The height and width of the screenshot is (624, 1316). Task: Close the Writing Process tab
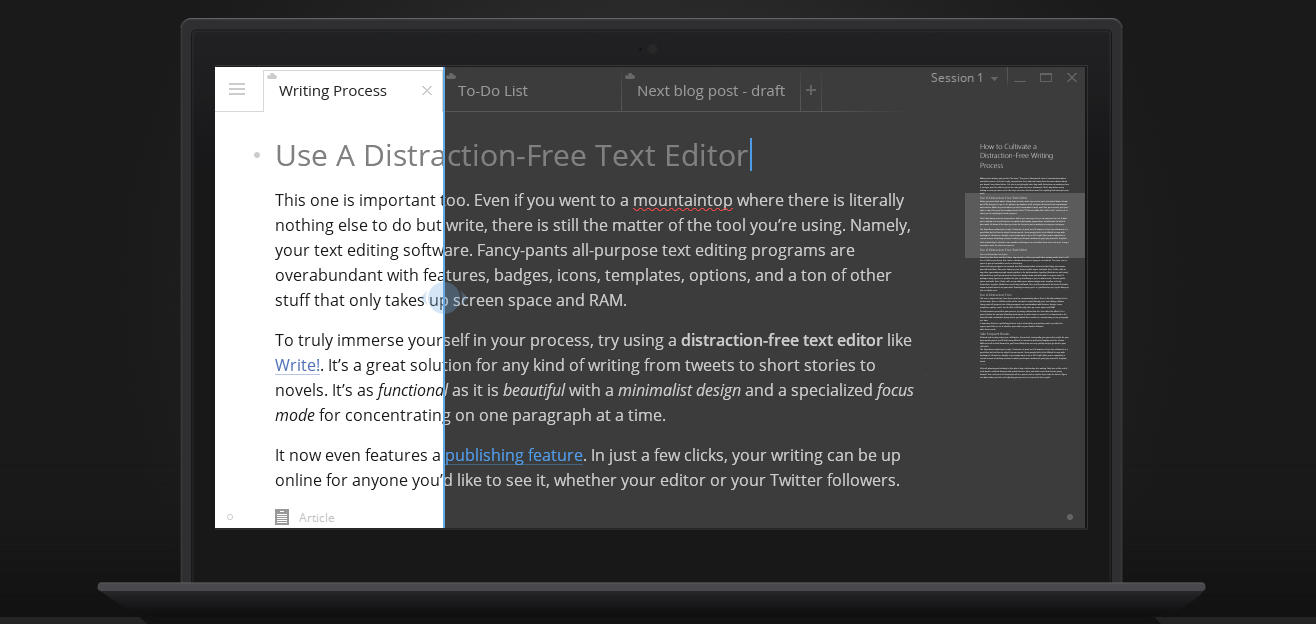(427, 90)
